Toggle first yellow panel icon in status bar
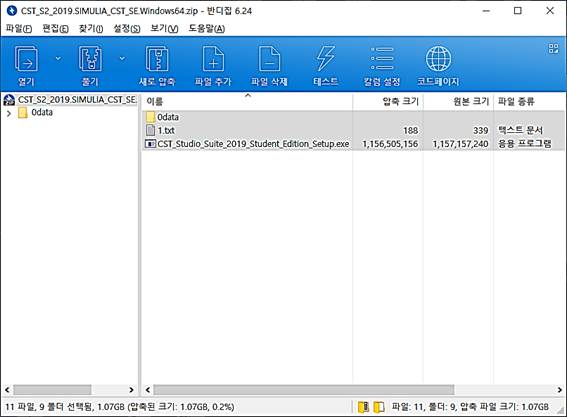This screenshot has height=417, width=567. (363, 407)
